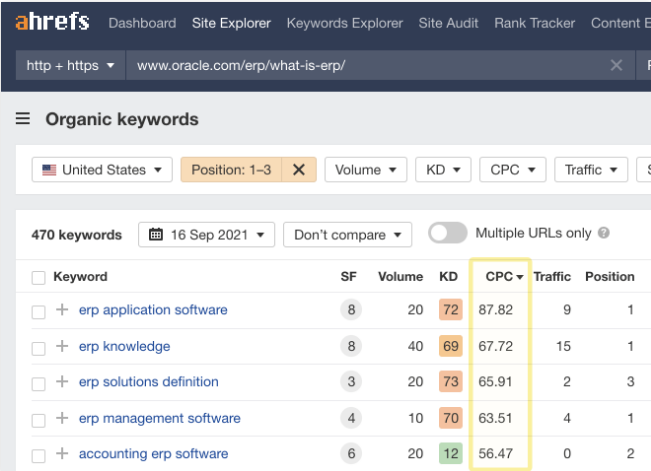This screenshot has height=471, width=651.
Task: Click the Ahrefs logo
Action: click(x=52, y=22)
